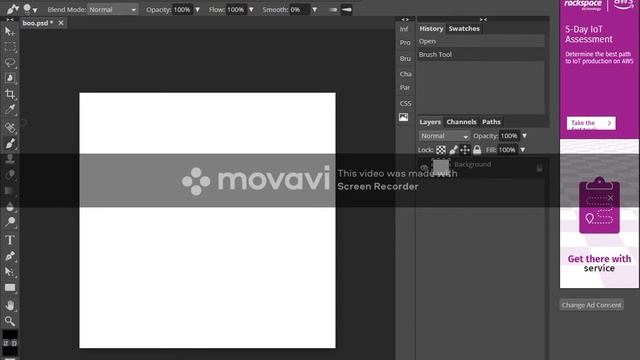Screen dimensions: 640x360
Task: Select the Crop tool
Action: pyautogui.click(x=10, y=94)
